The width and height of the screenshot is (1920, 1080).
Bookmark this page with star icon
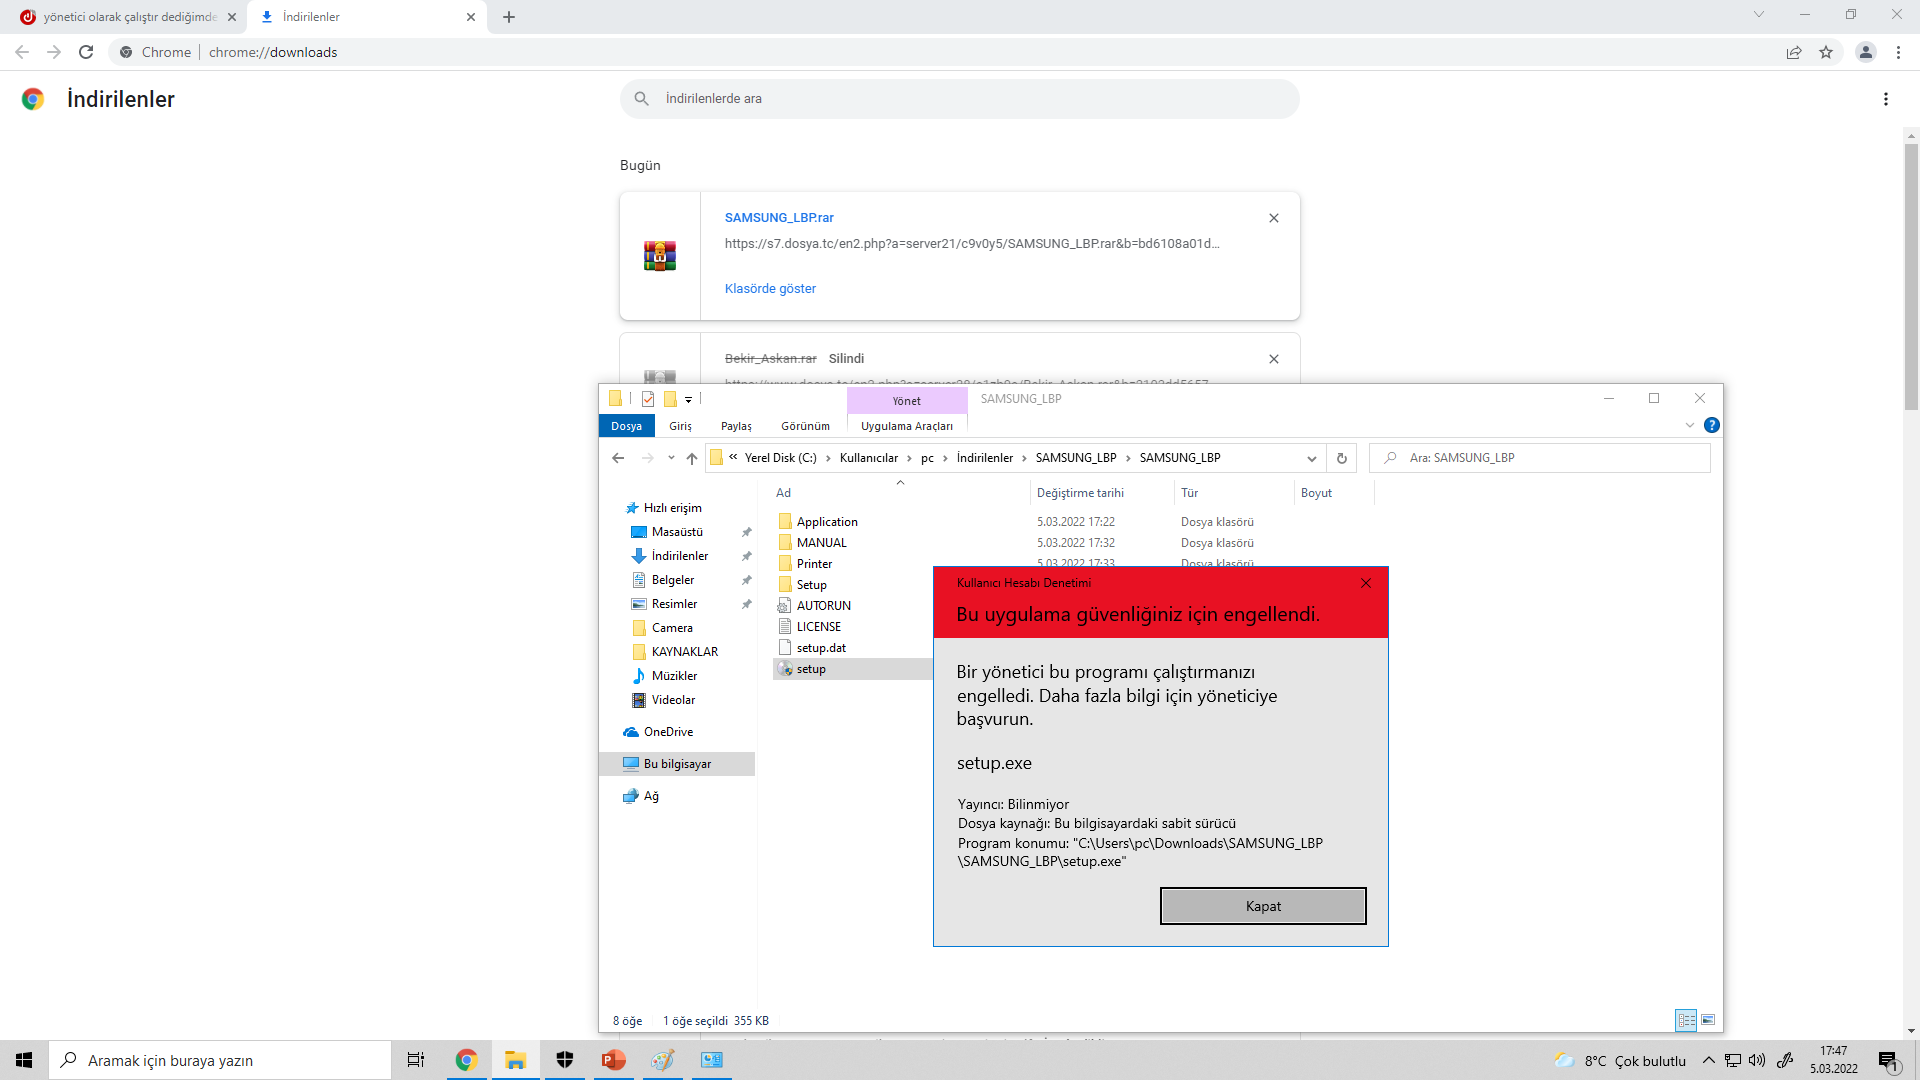click(x=1826, y=52)
